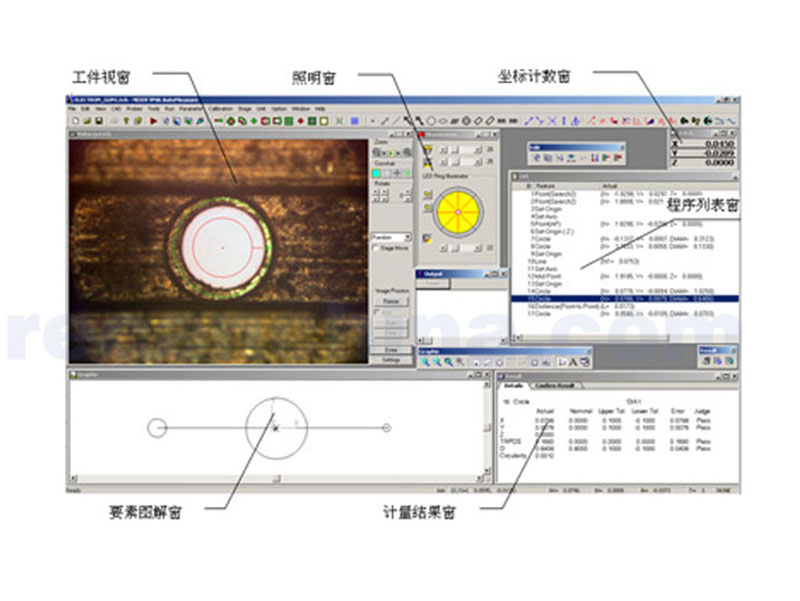The width and height of the screenshot is (800, 601).
Task: Click the yellow square outline toolbar icon
Action: [x=323, y=121]
